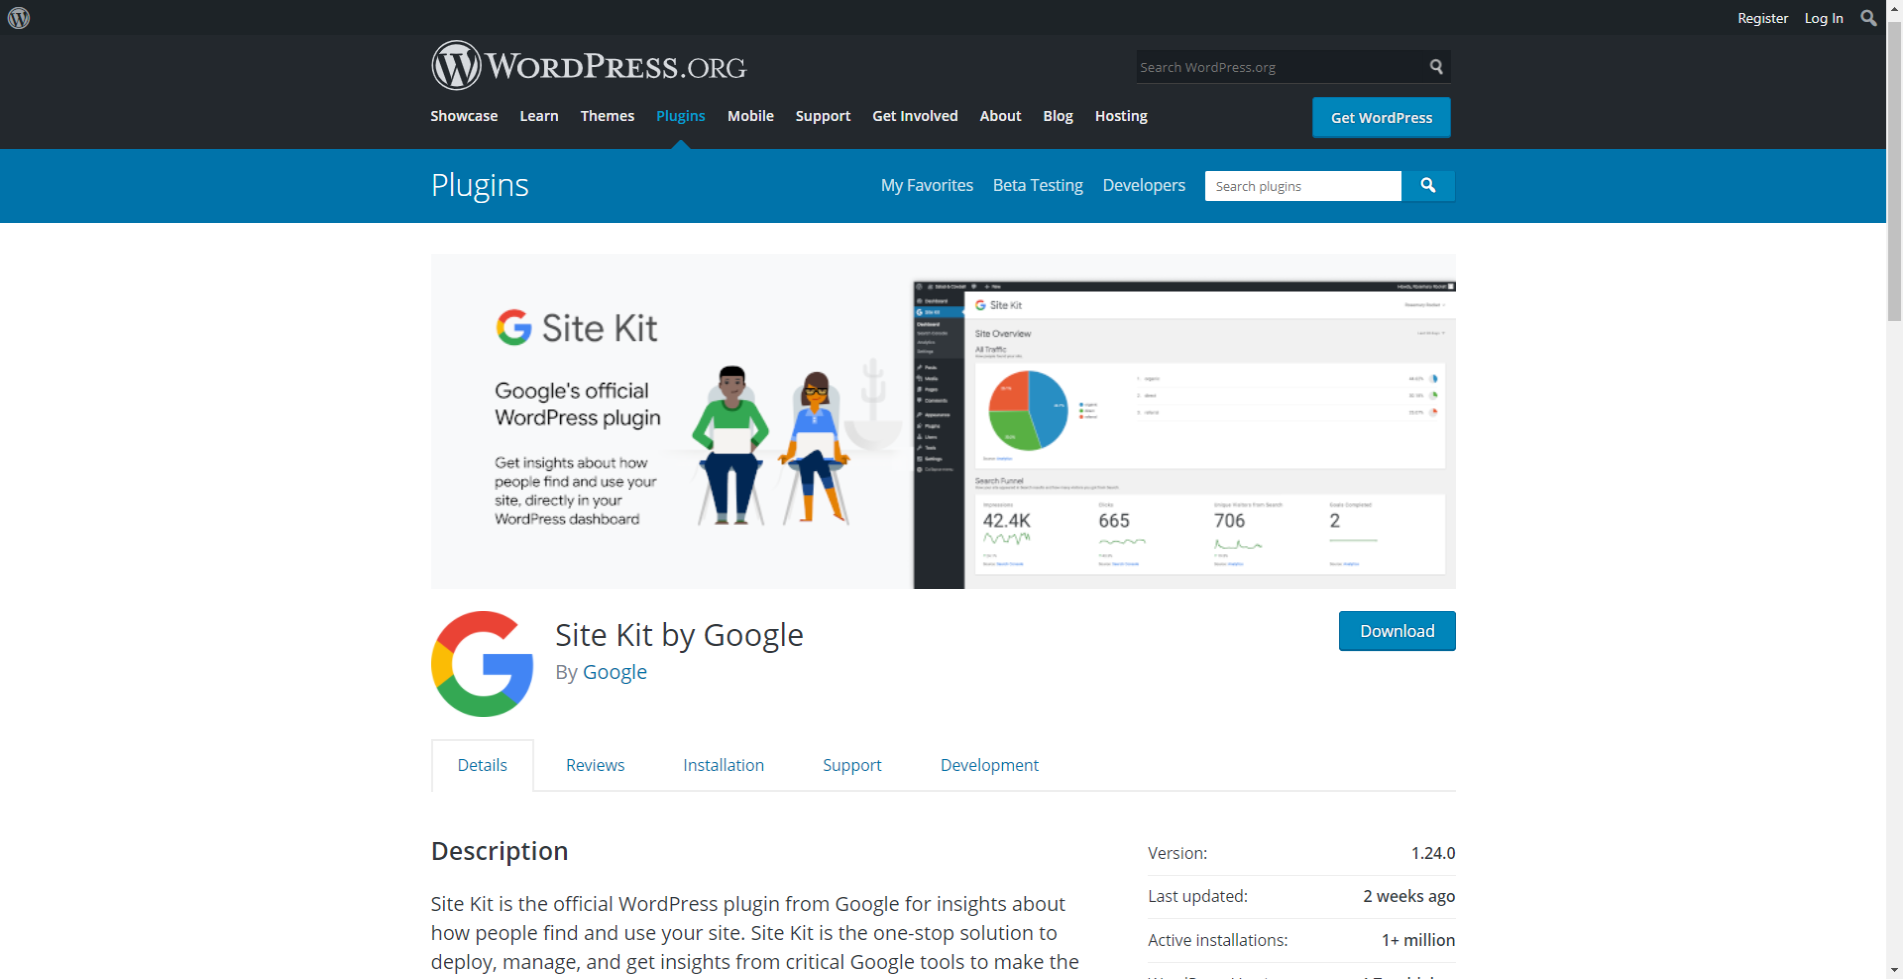Screen dimensions: 1903x979
Task: Click the Plugins page heading
Action: [480, 185]
